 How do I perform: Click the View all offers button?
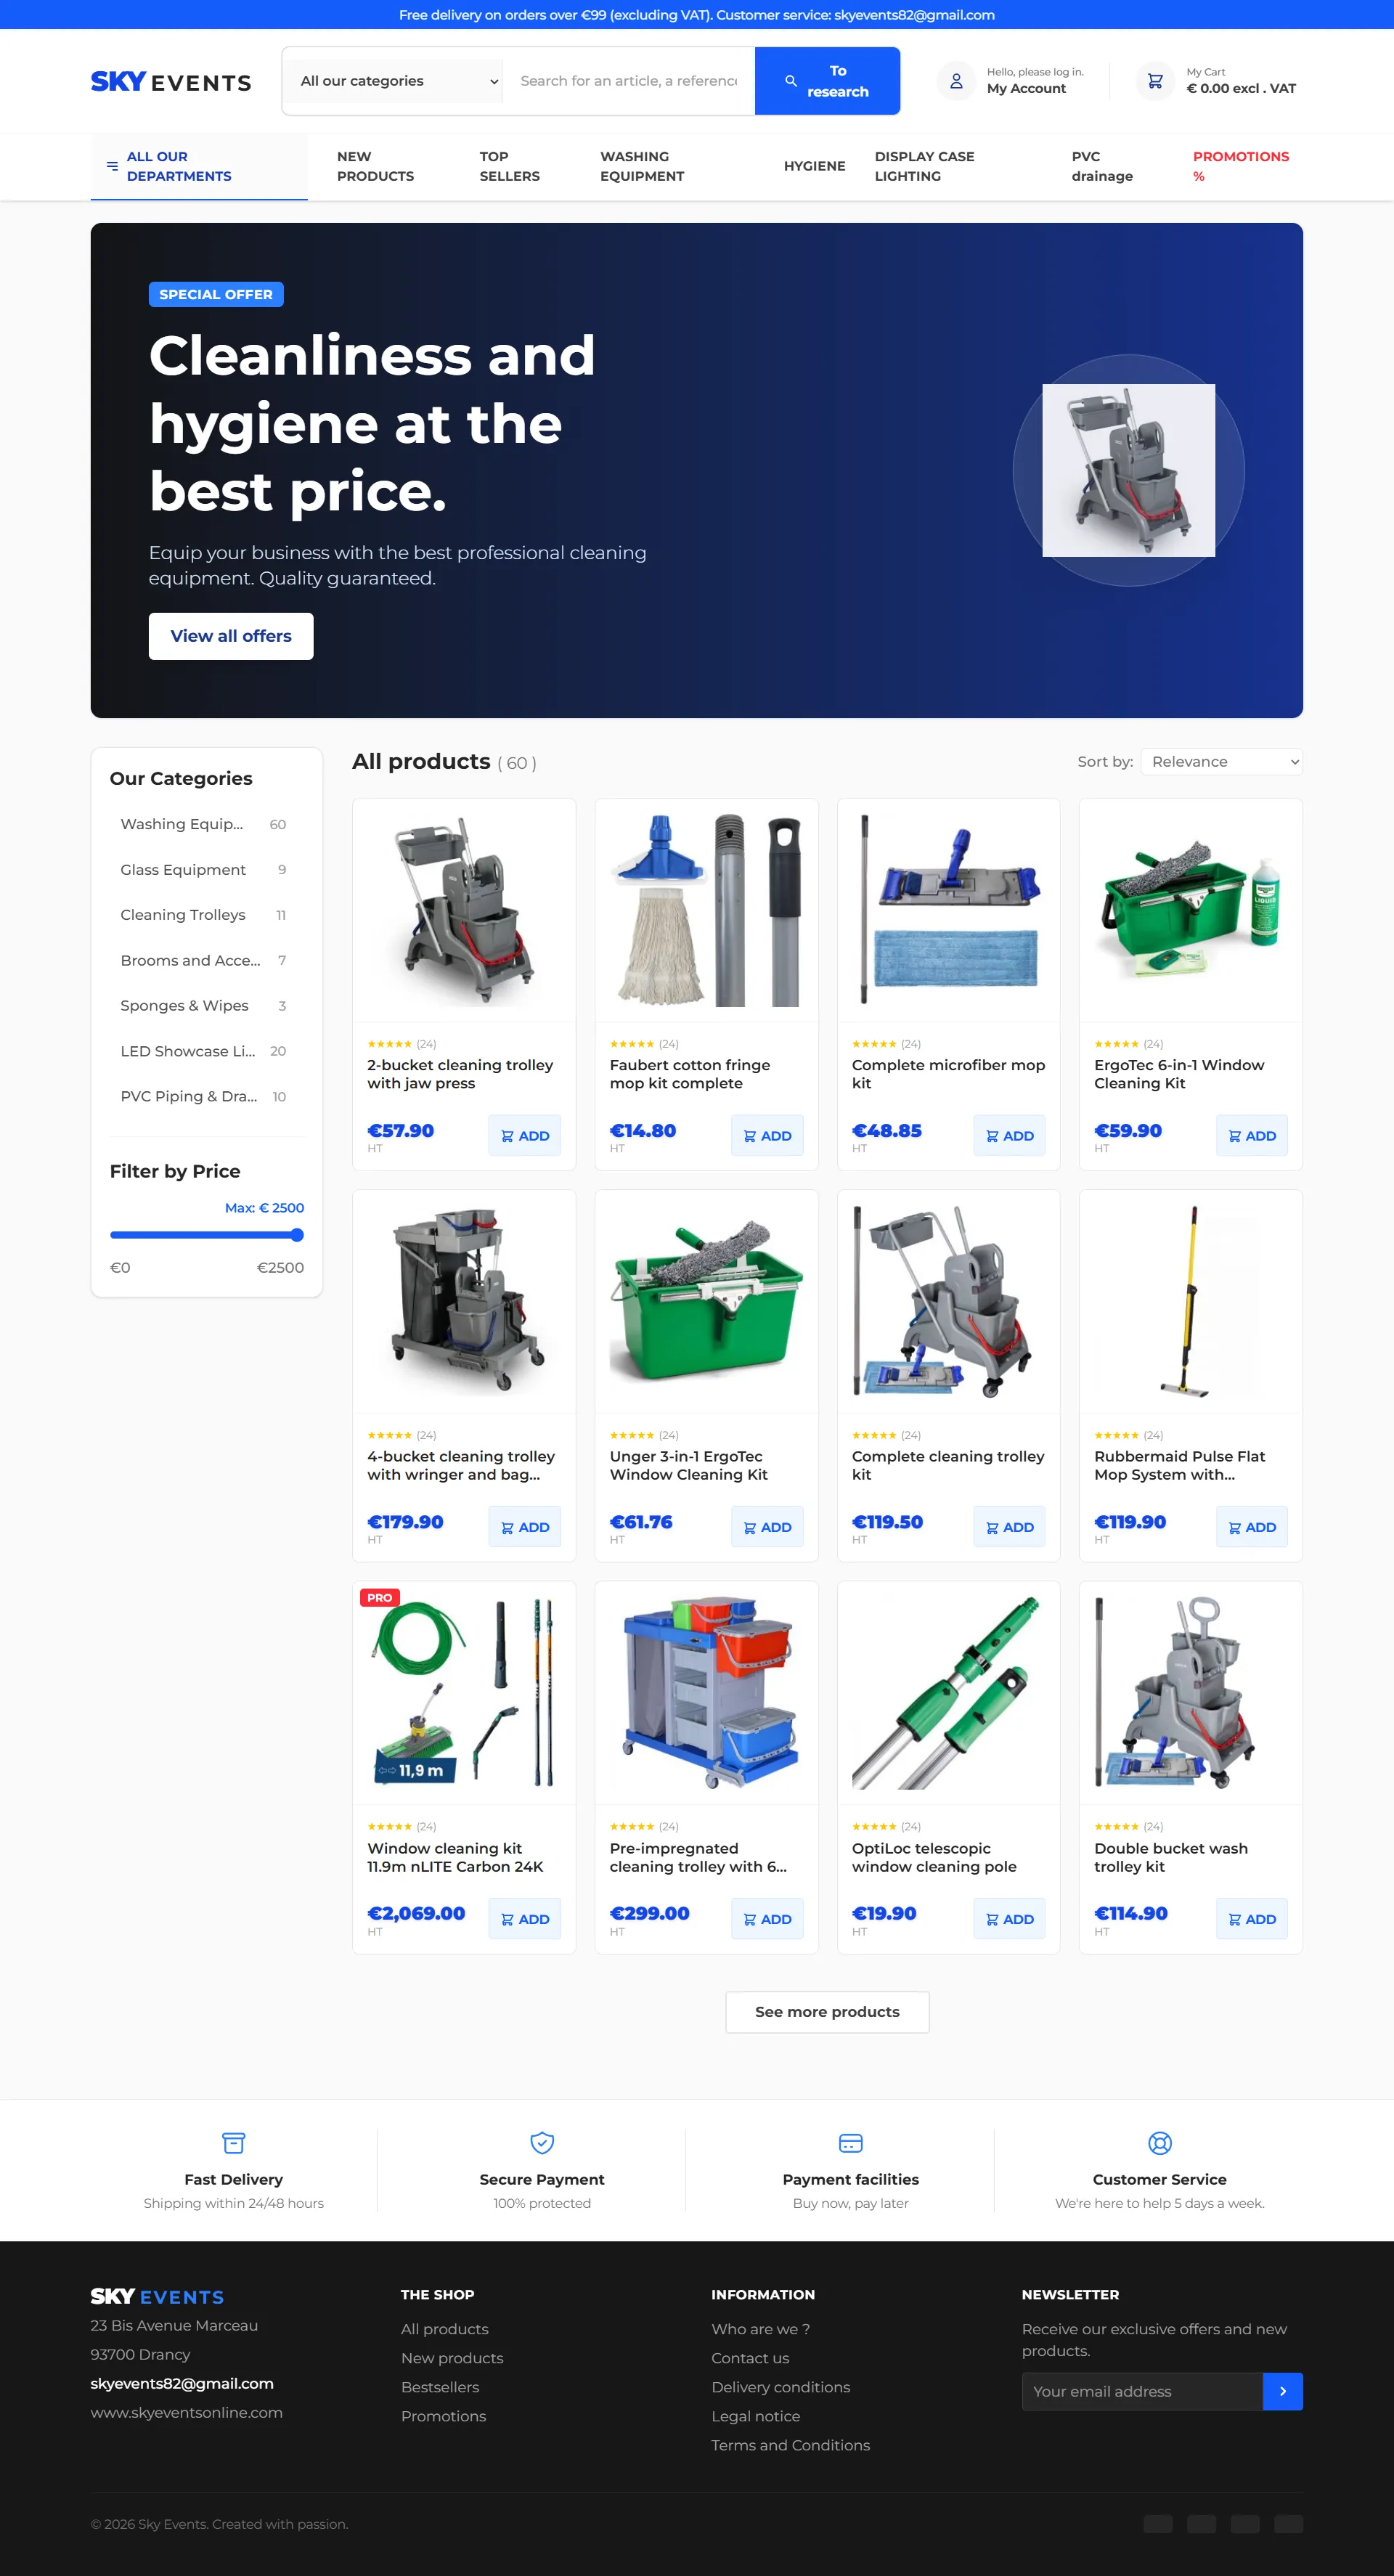click(231, 636)
